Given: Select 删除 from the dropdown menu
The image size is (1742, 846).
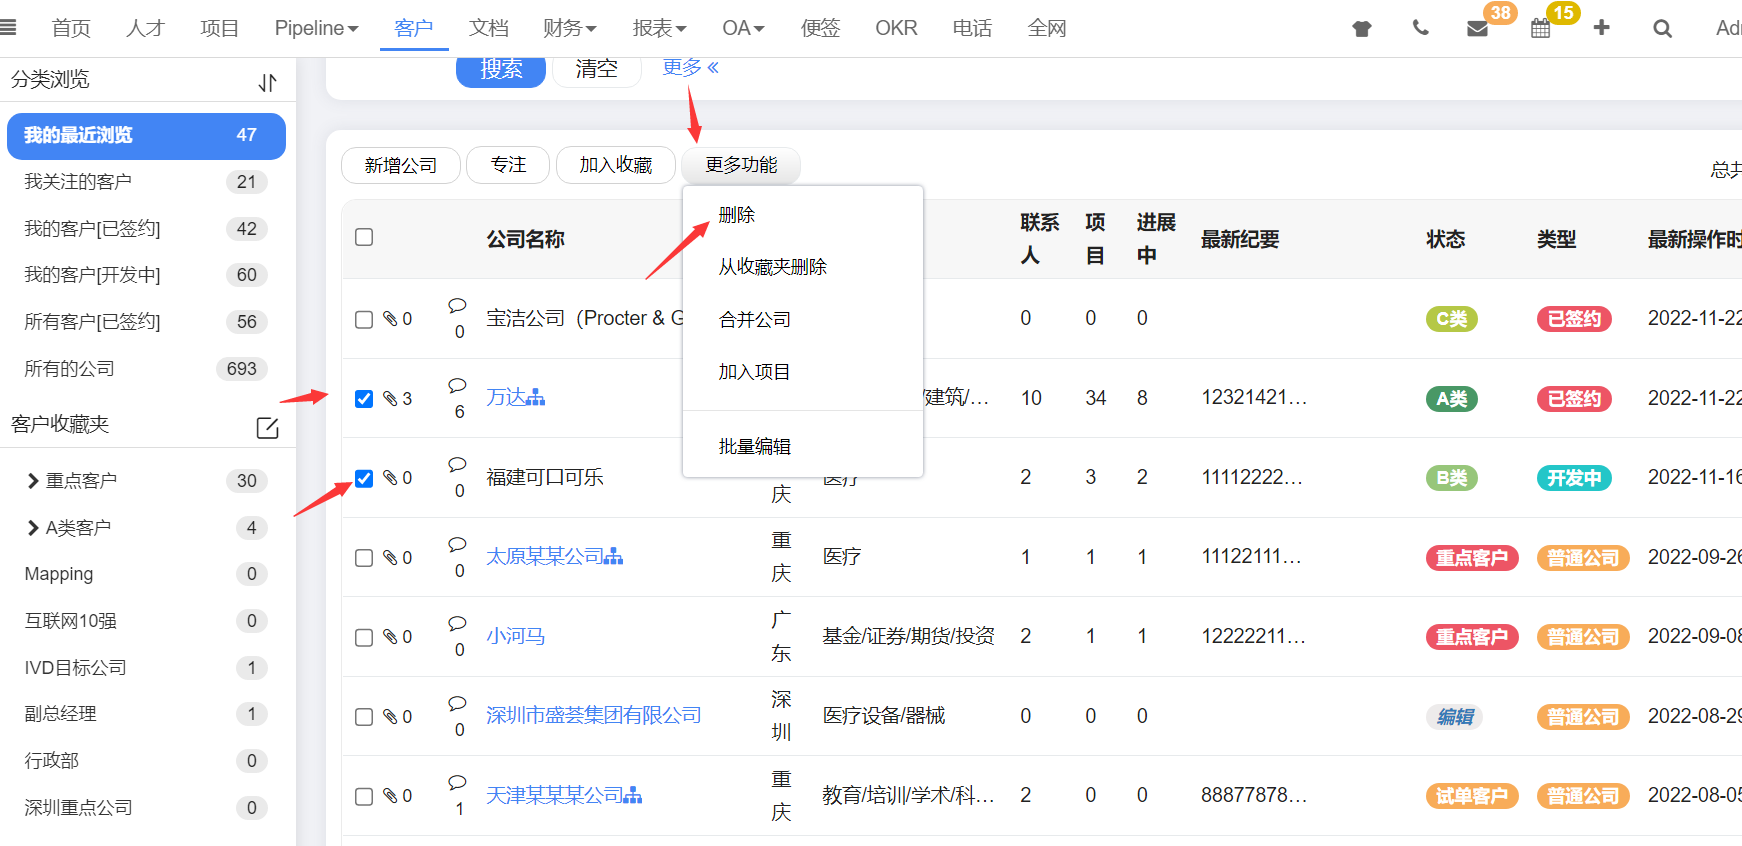Looking at the screenshot, I should [737, 215].
